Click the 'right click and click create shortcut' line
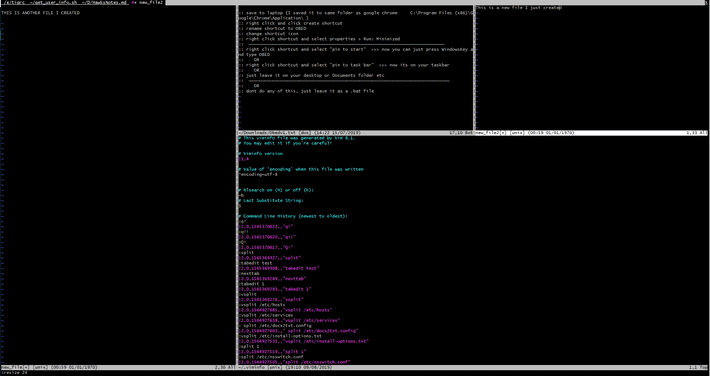The width and height of the screenshot is (710, 376). pyautogui.click(x=291, y=23)
